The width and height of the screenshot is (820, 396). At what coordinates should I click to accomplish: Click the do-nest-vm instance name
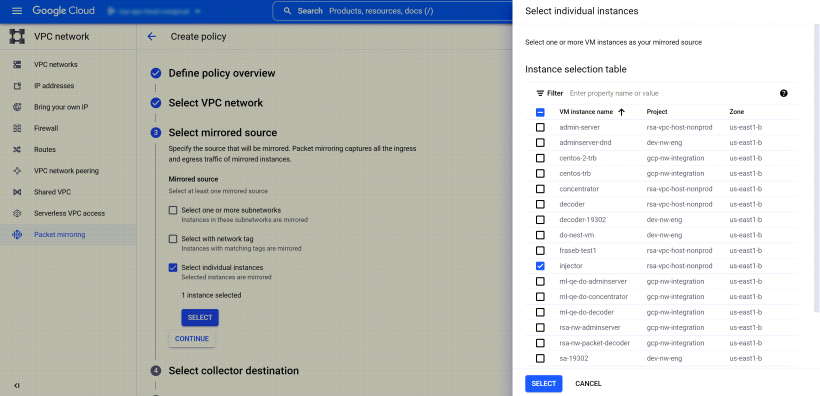[577, 235]
